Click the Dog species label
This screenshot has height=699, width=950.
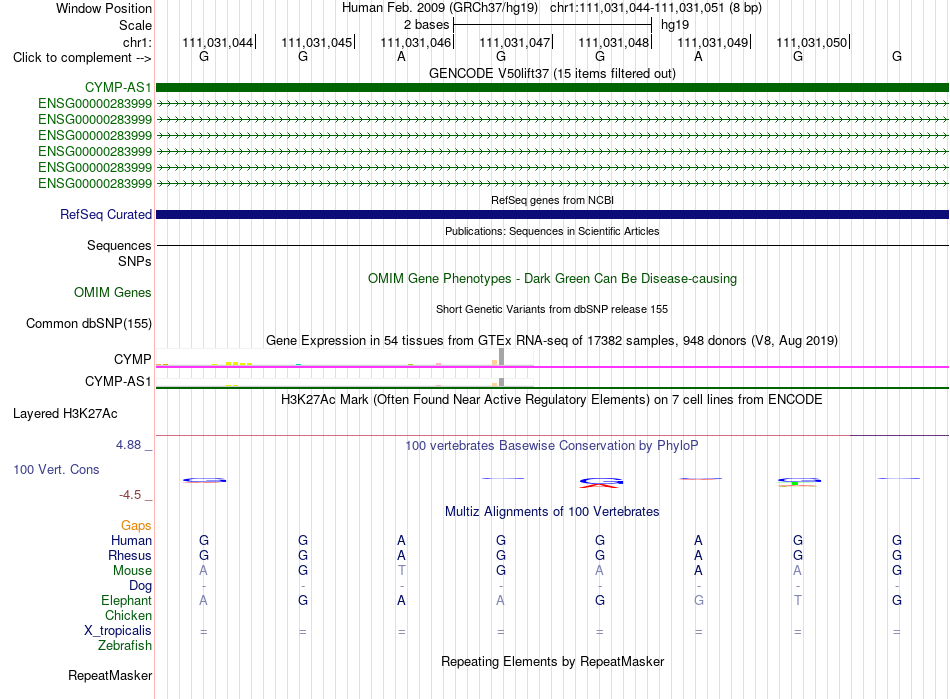click(140, 585)
